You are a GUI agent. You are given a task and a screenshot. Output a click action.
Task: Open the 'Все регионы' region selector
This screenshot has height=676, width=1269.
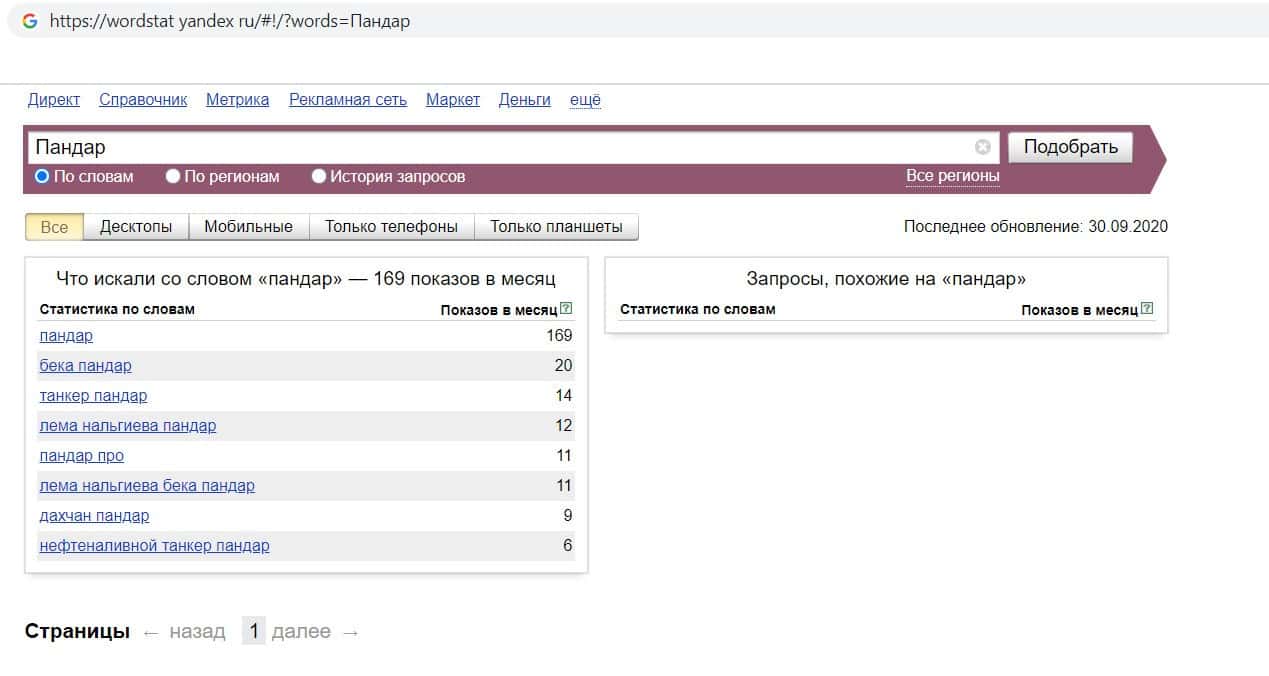click(952, 176)
